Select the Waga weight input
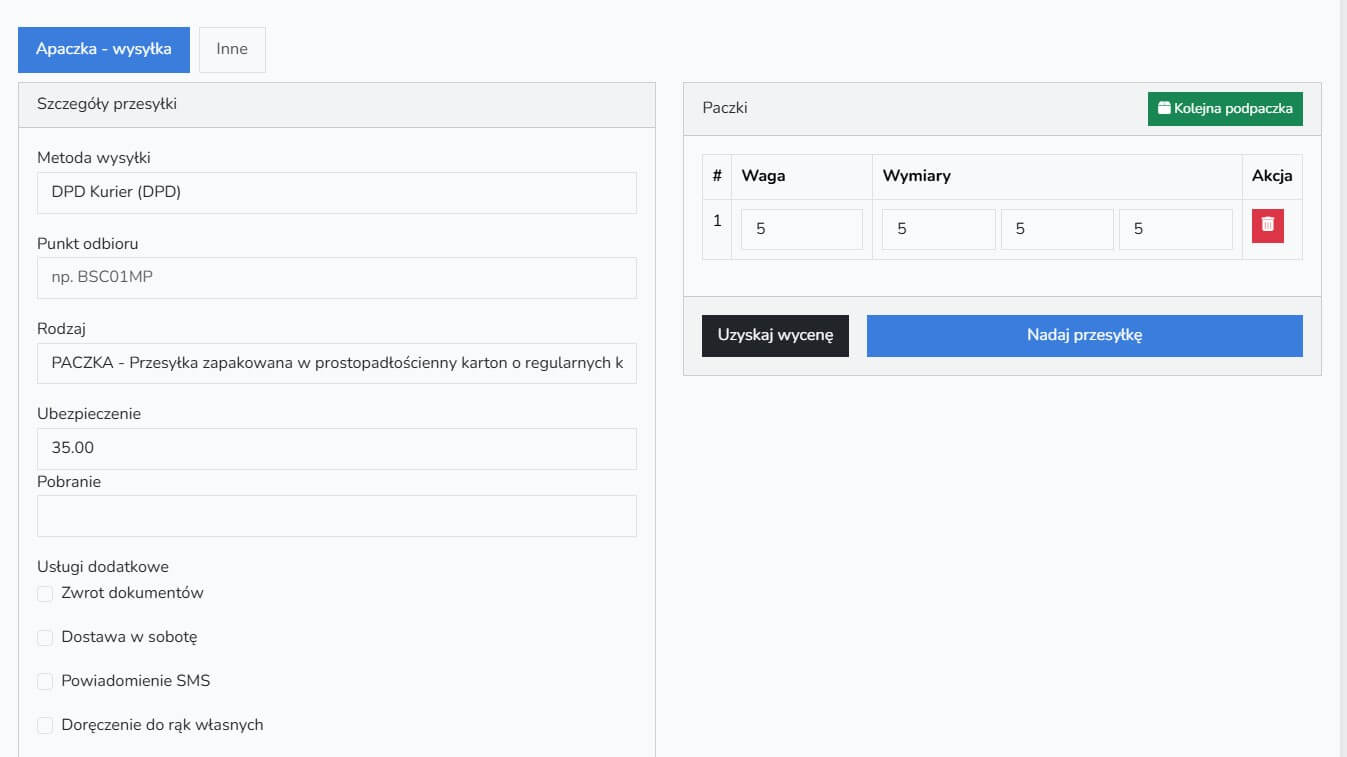The image size is (1347, 757). coord(801,229)
